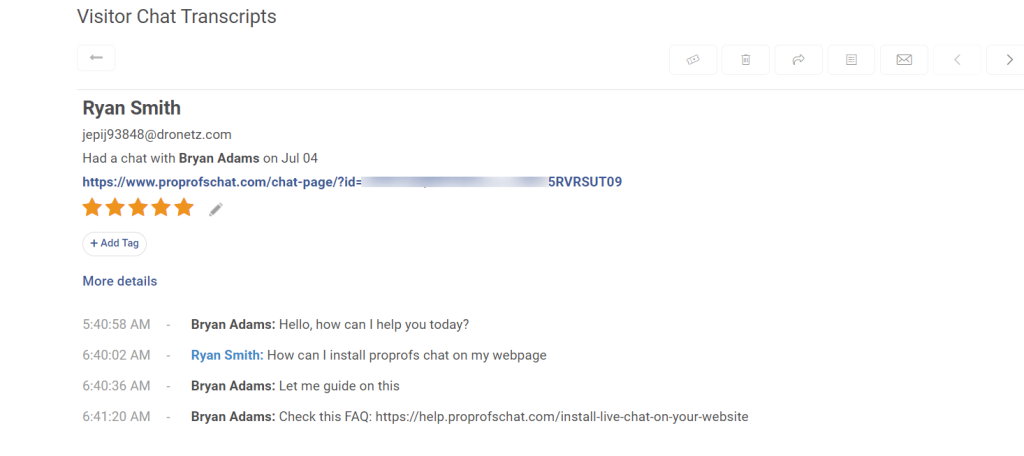
Task: Go to the previous transcript
Action: coord(957,60)
